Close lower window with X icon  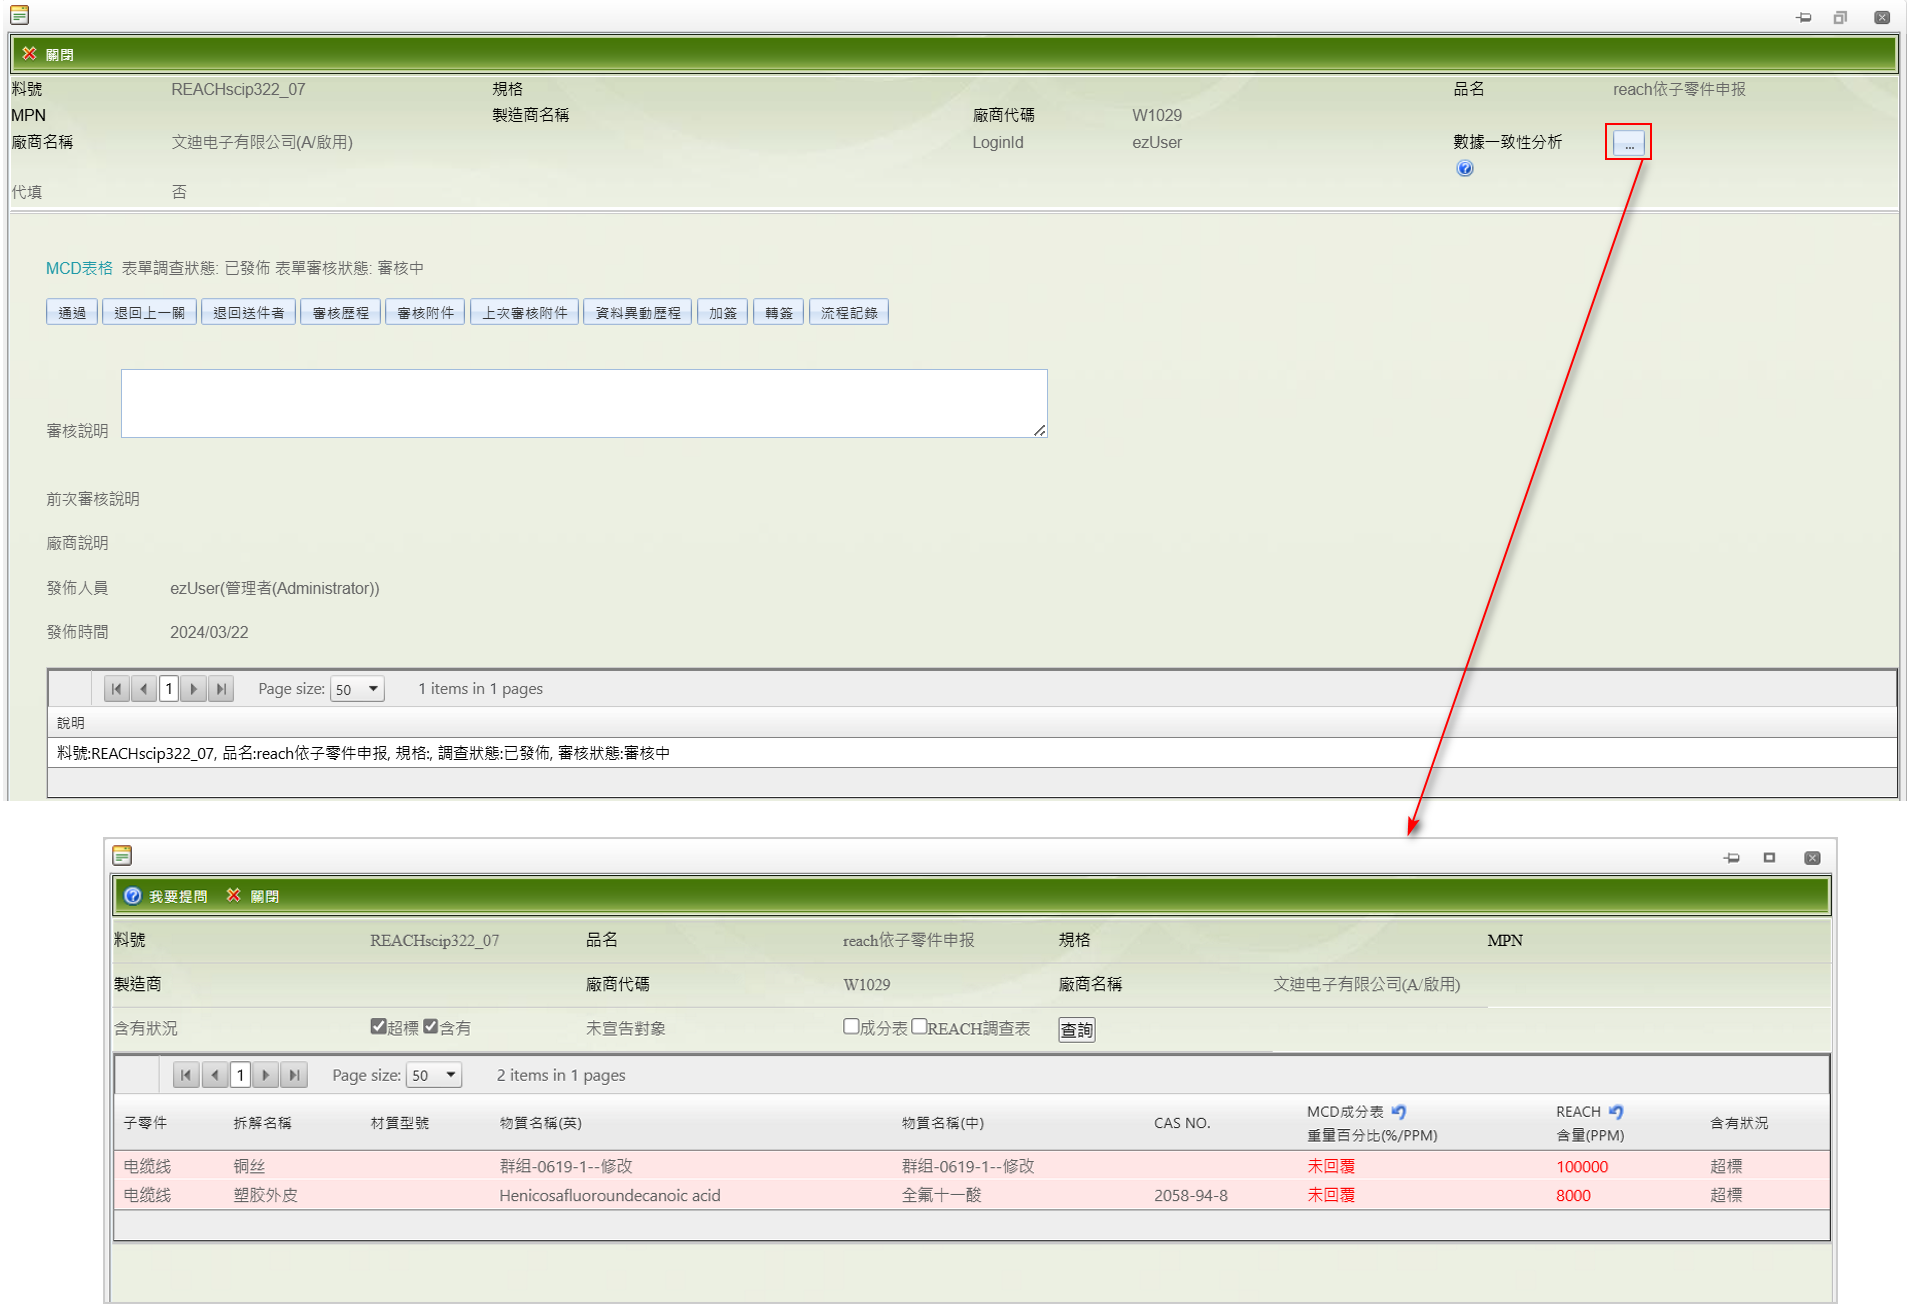pyautogui.click(x=1812, y=858)
